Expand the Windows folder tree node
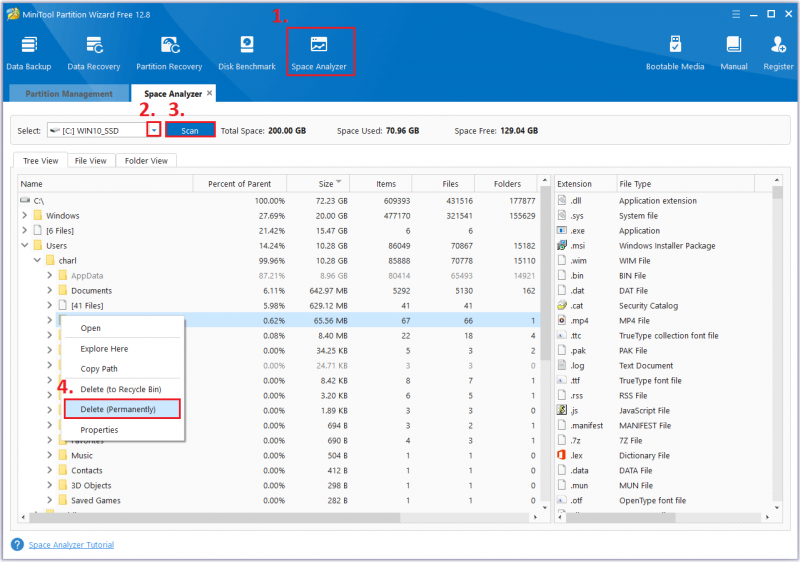800x562 pixels. click(24, 215)
